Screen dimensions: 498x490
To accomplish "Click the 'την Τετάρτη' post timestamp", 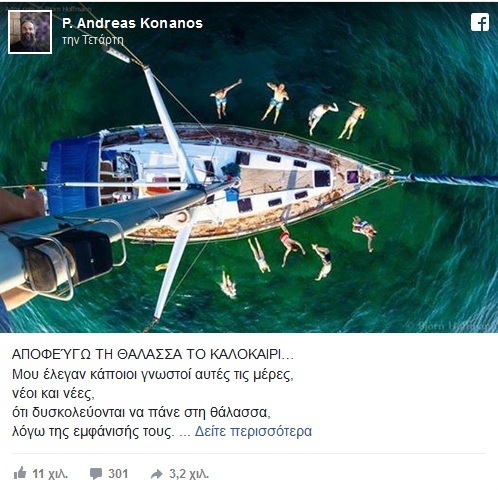I will (93, 40).
